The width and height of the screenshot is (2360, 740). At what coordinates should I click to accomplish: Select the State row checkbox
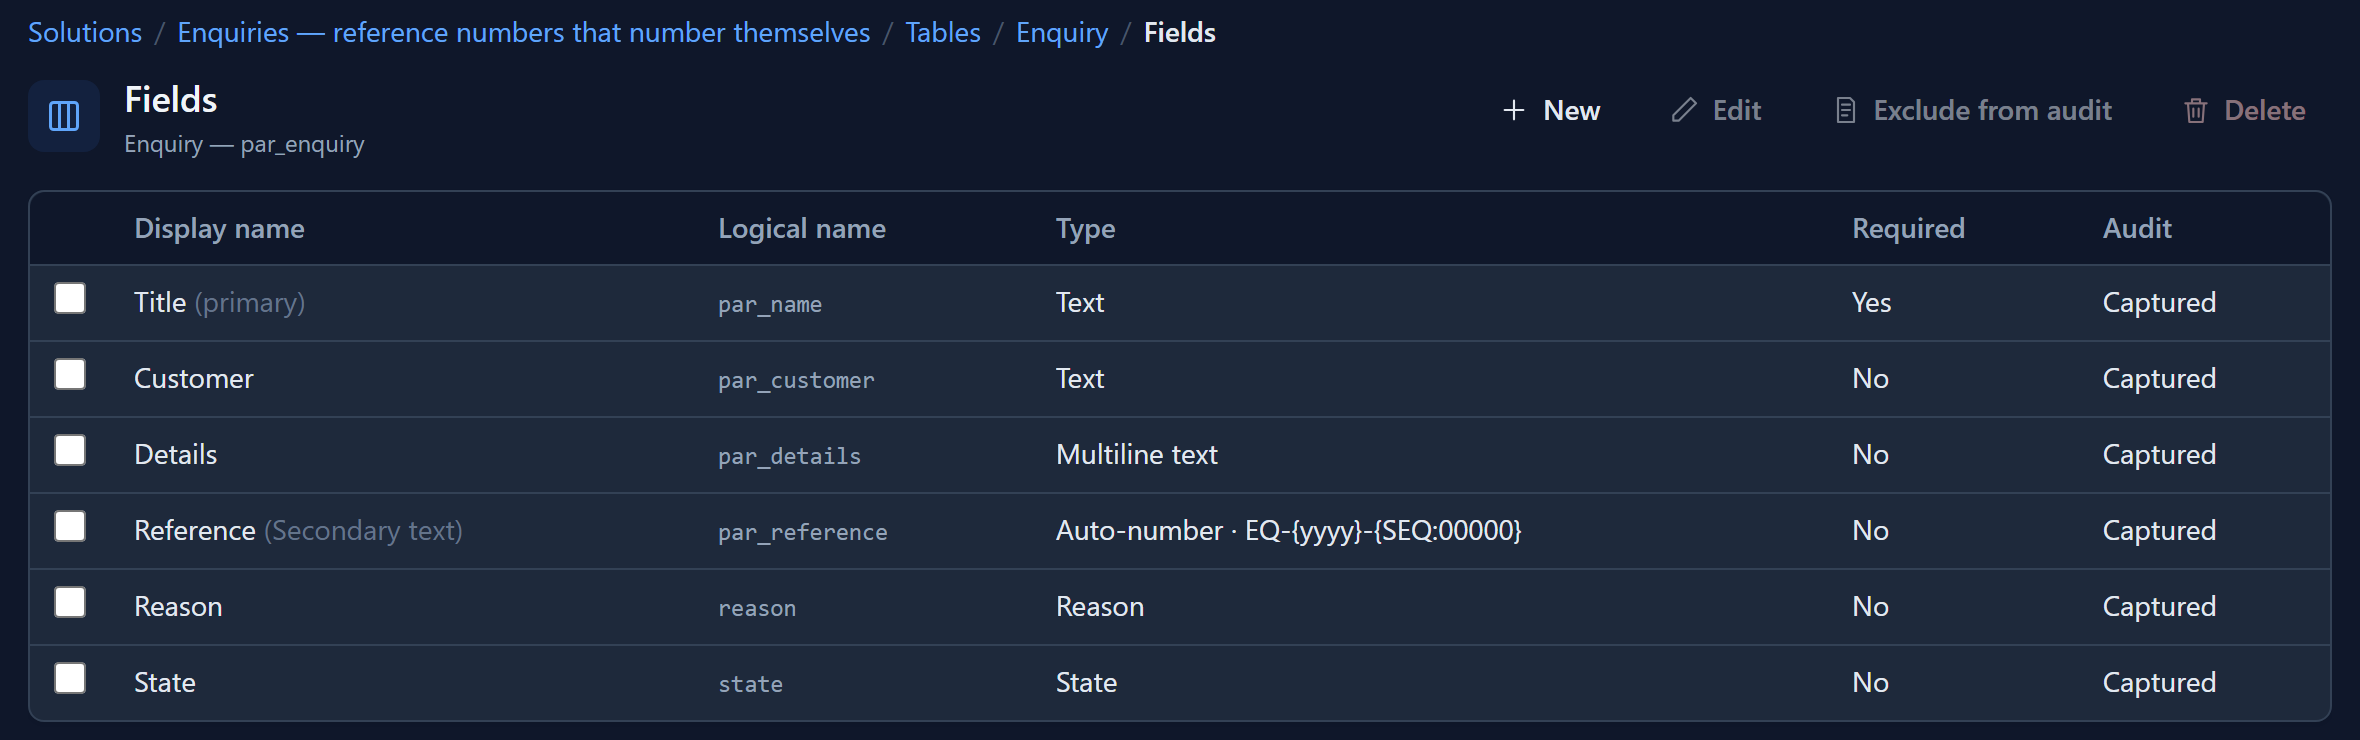click(70, 678)
